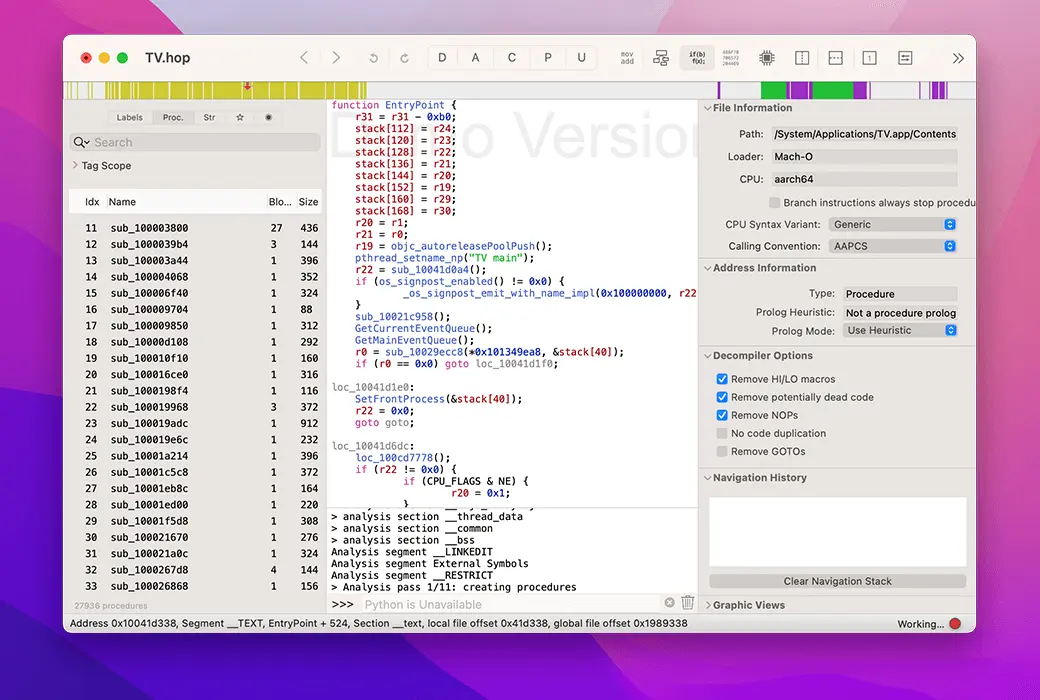Click the Clear Navigation Stack button
The width and height of the screenshot is (1040, 700).
837,581
